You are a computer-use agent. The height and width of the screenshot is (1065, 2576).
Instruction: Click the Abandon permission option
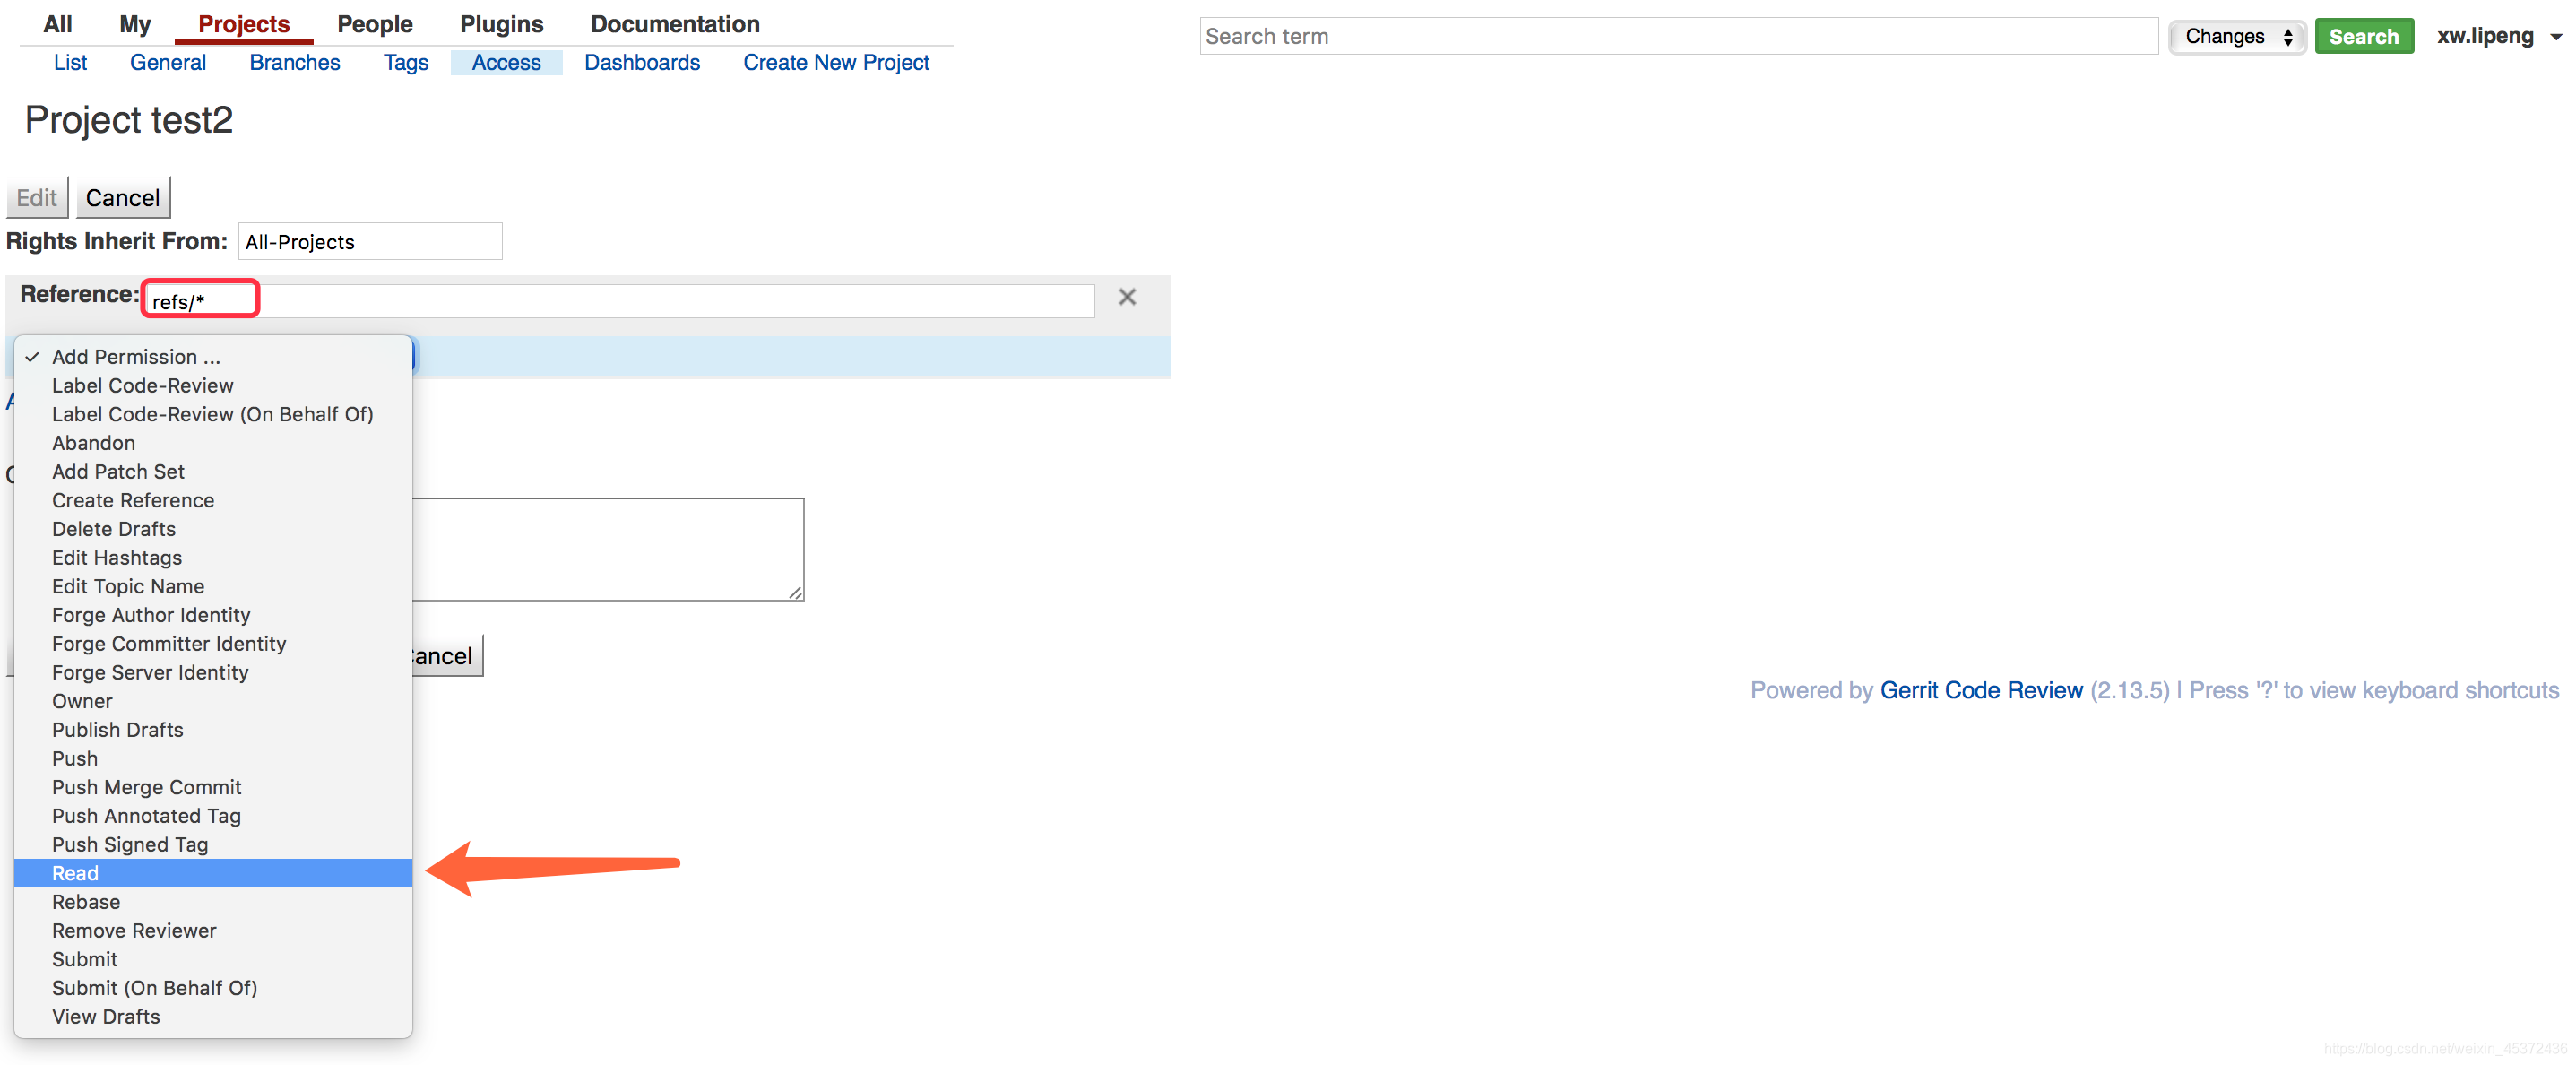[92, 442]
